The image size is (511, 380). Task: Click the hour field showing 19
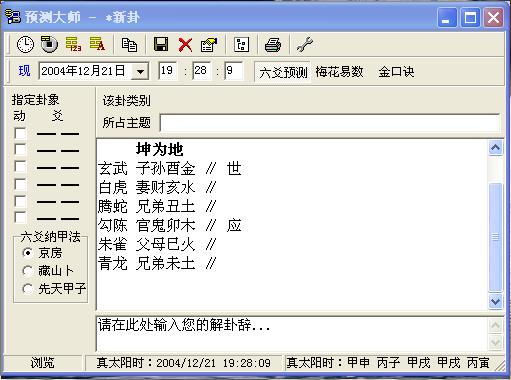(x=167, y=70)
